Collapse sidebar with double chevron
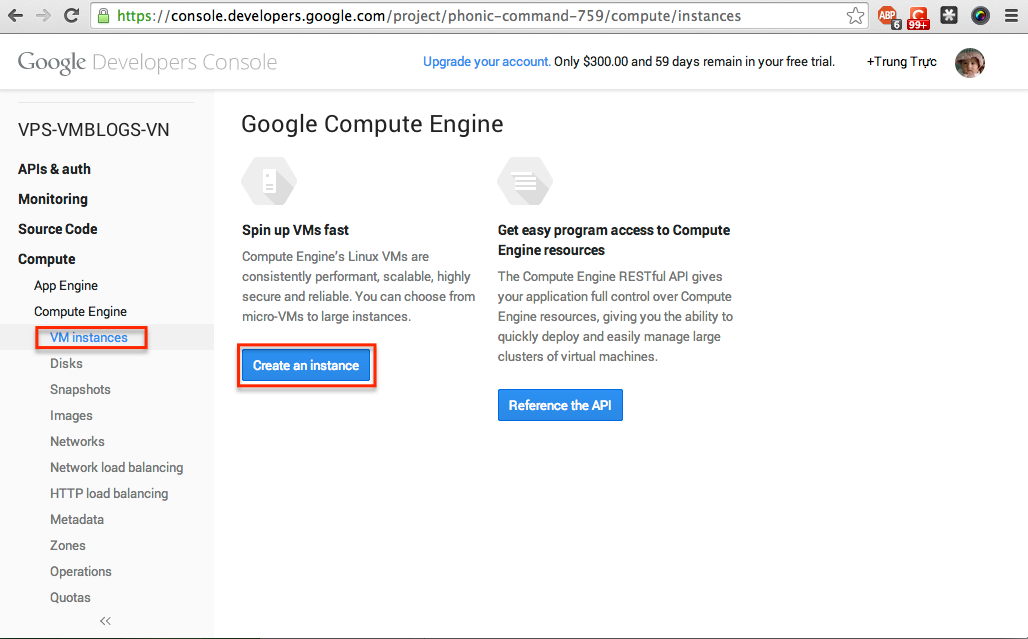1028x639 pixels. point(105,621)
